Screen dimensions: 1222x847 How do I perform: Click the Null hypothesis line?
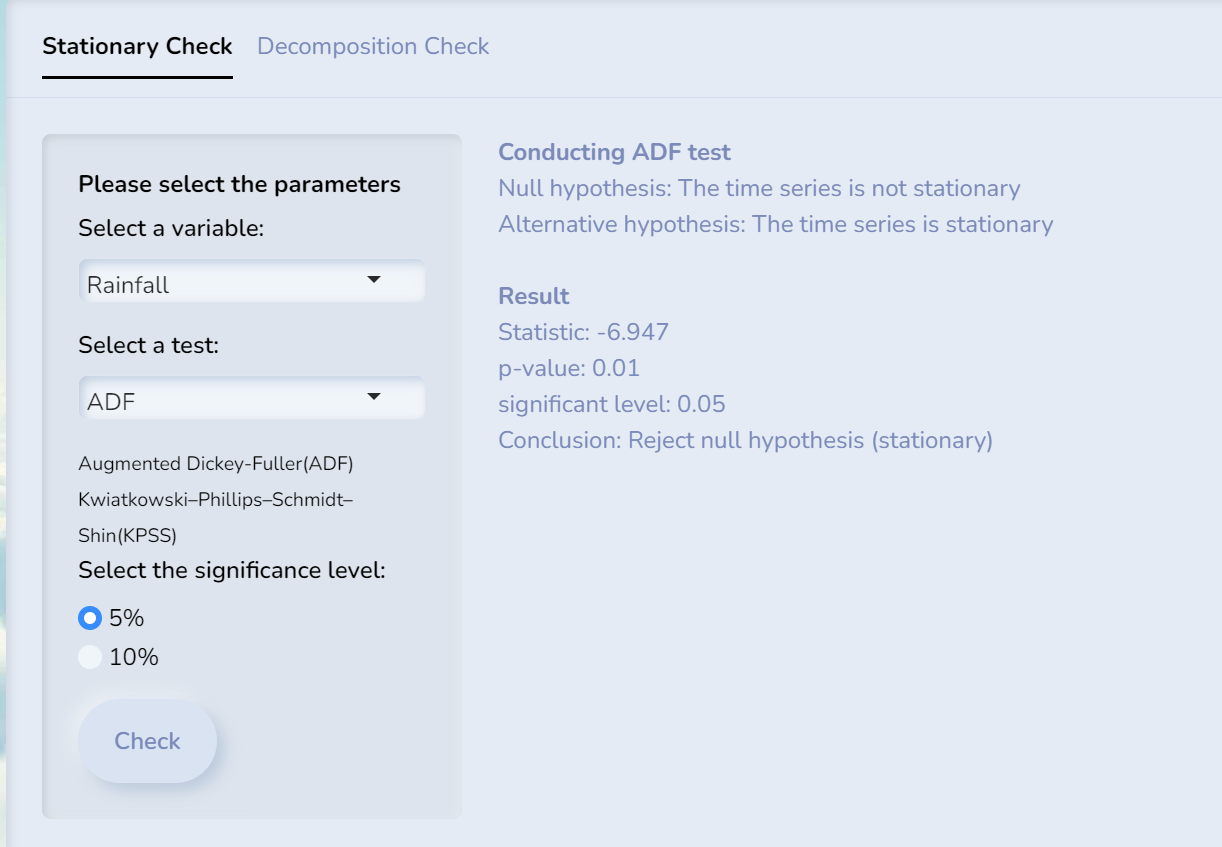(x=759, y=188)
